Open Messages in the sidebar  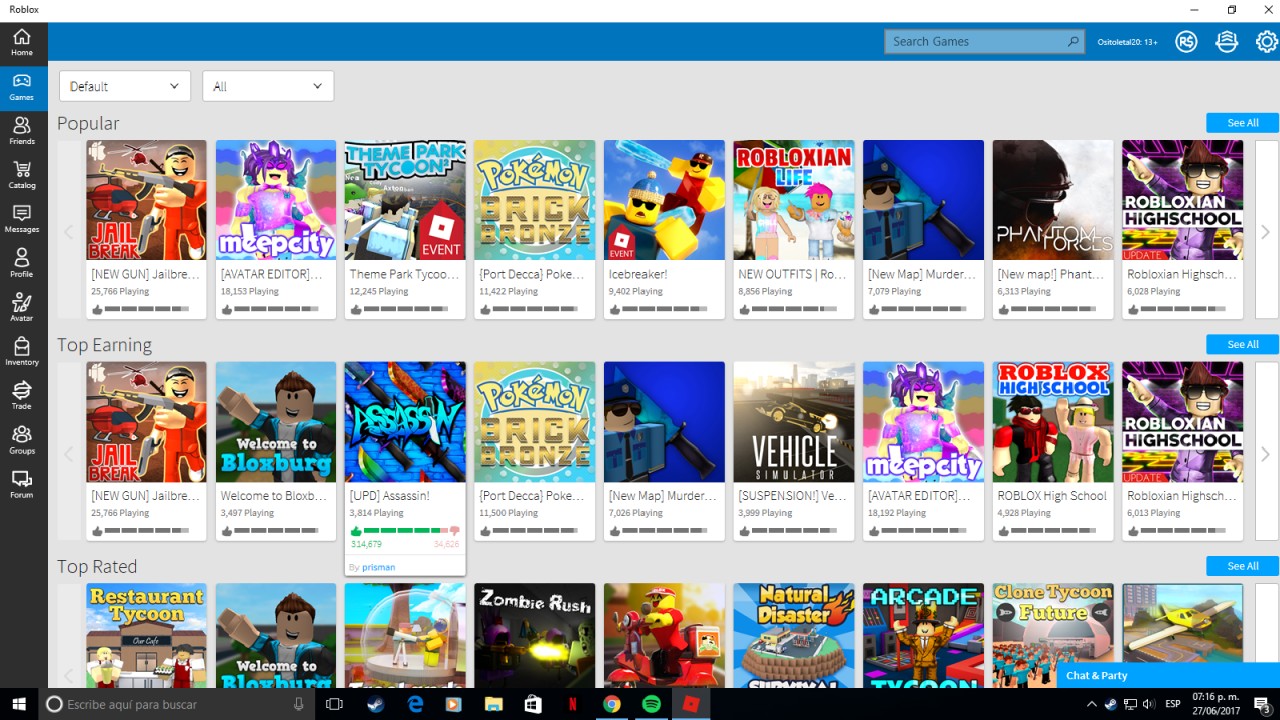22,219
